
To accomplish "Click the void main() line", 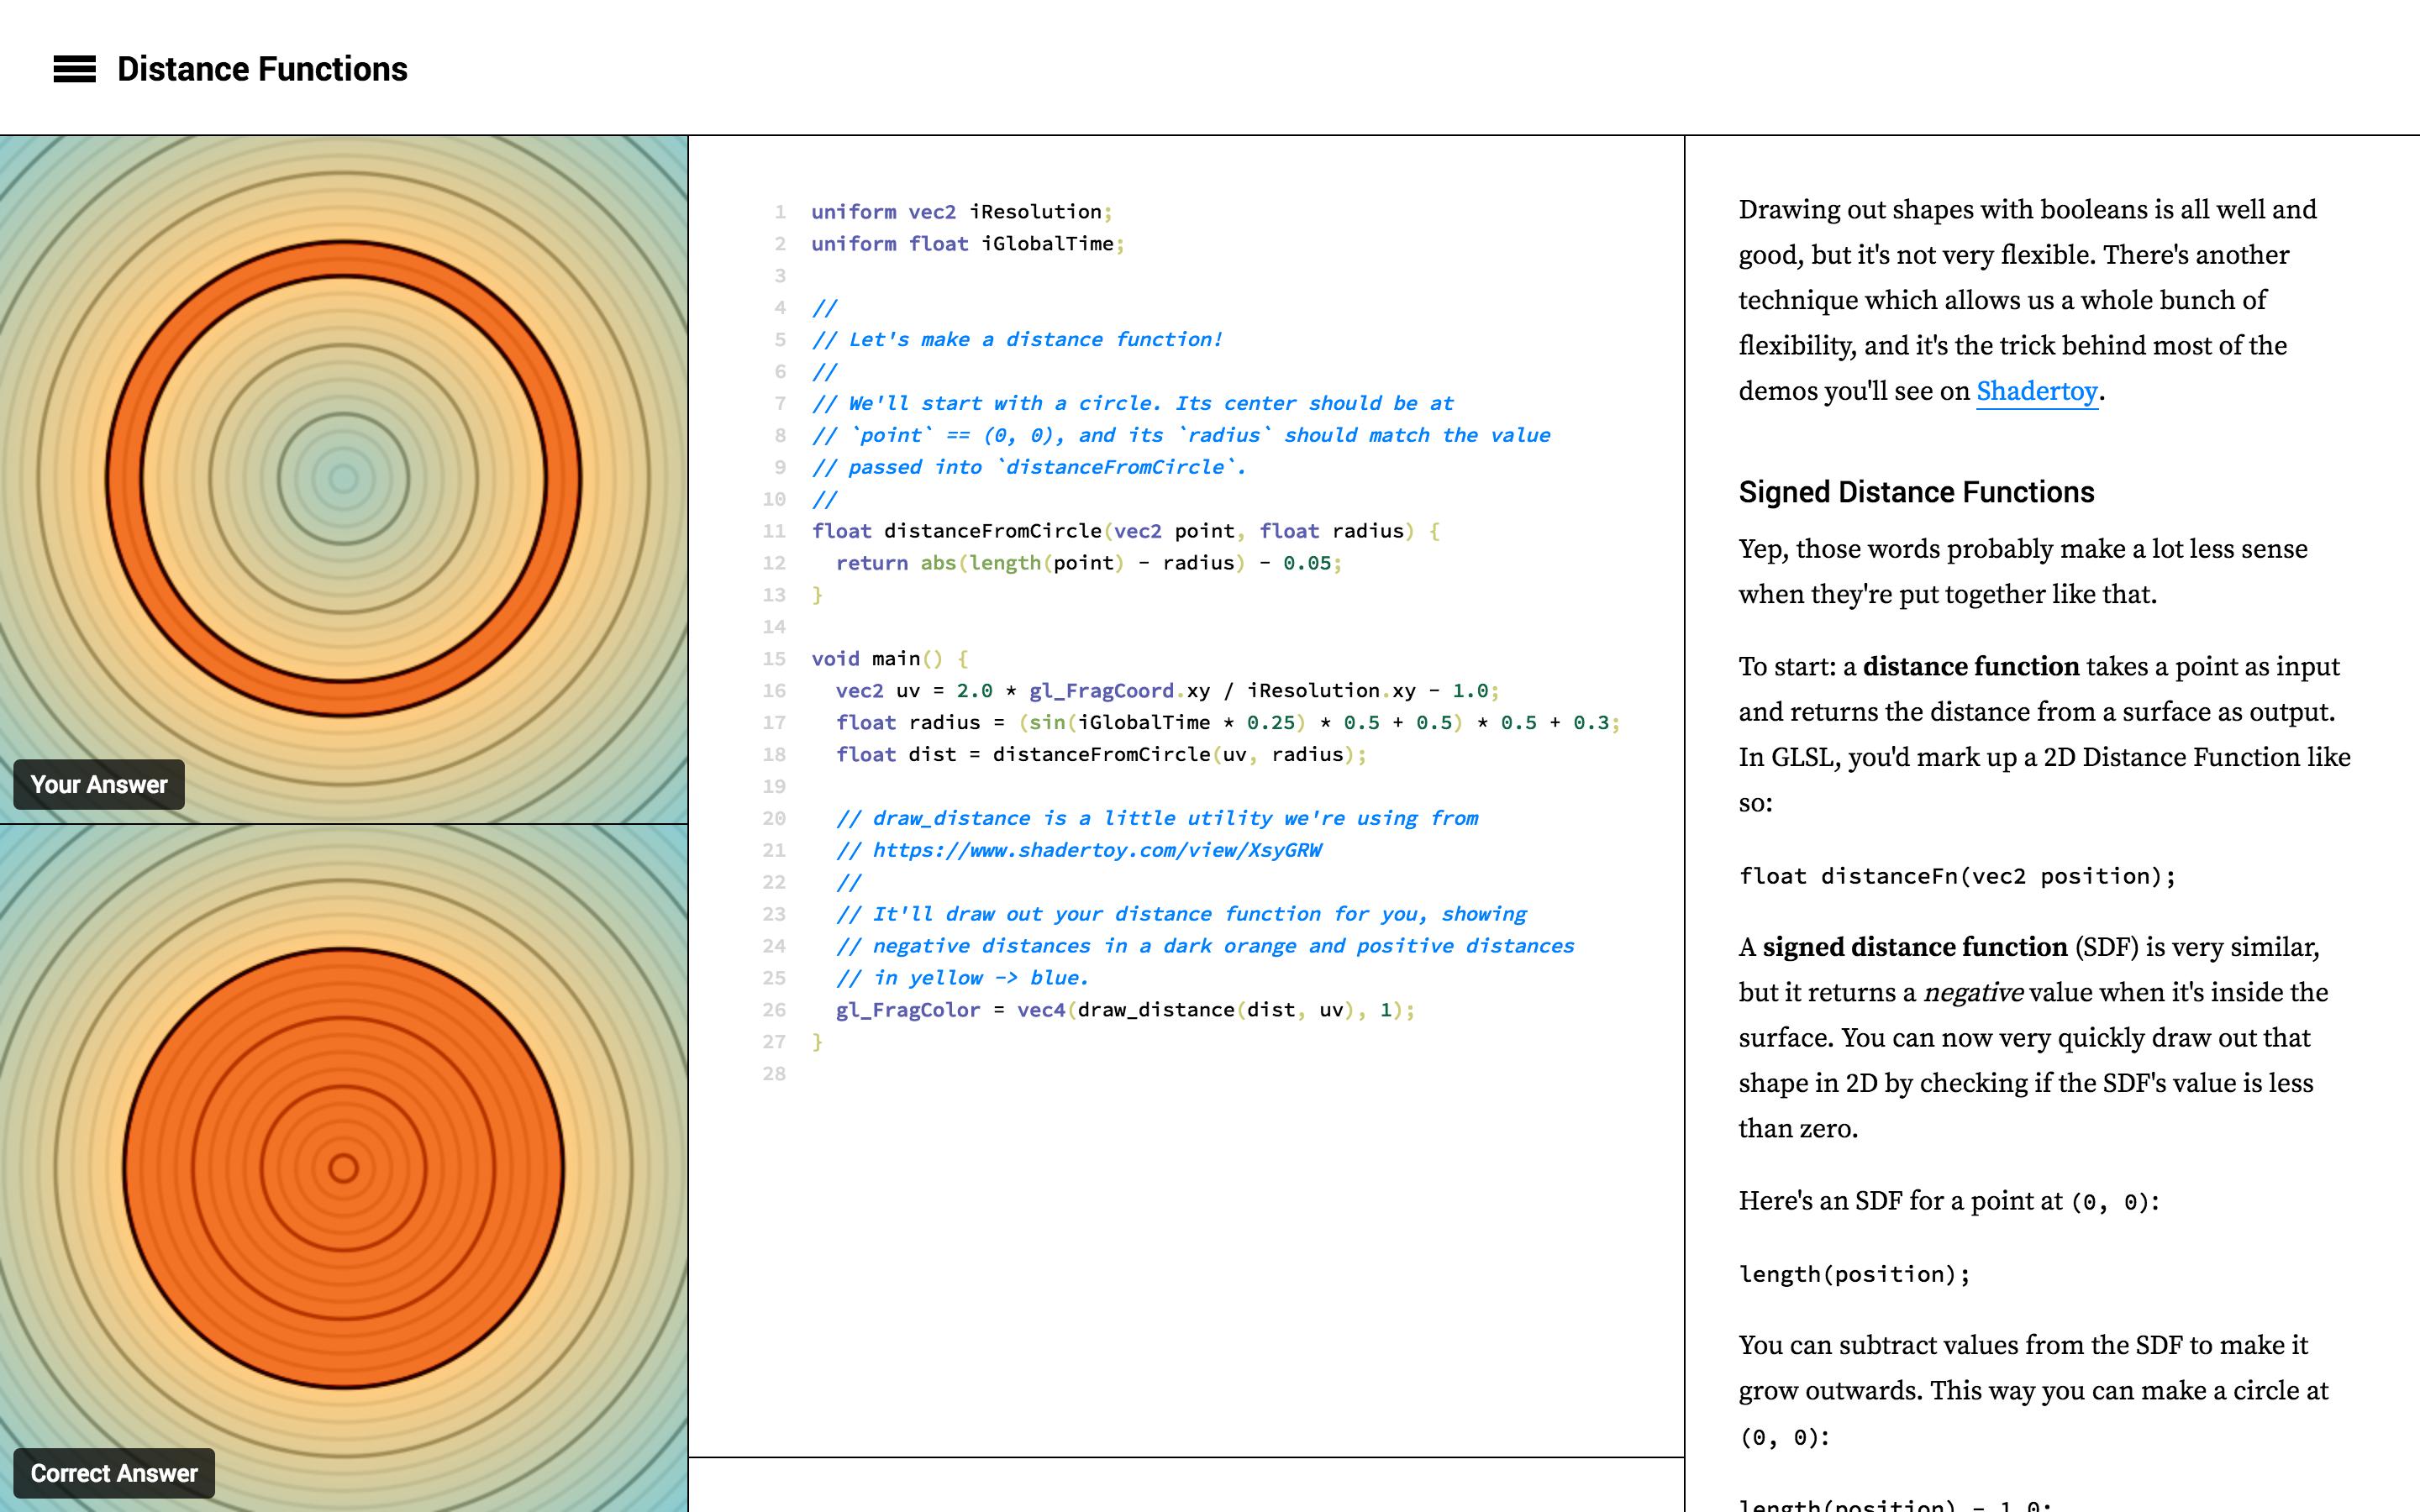I will point(889,659).
